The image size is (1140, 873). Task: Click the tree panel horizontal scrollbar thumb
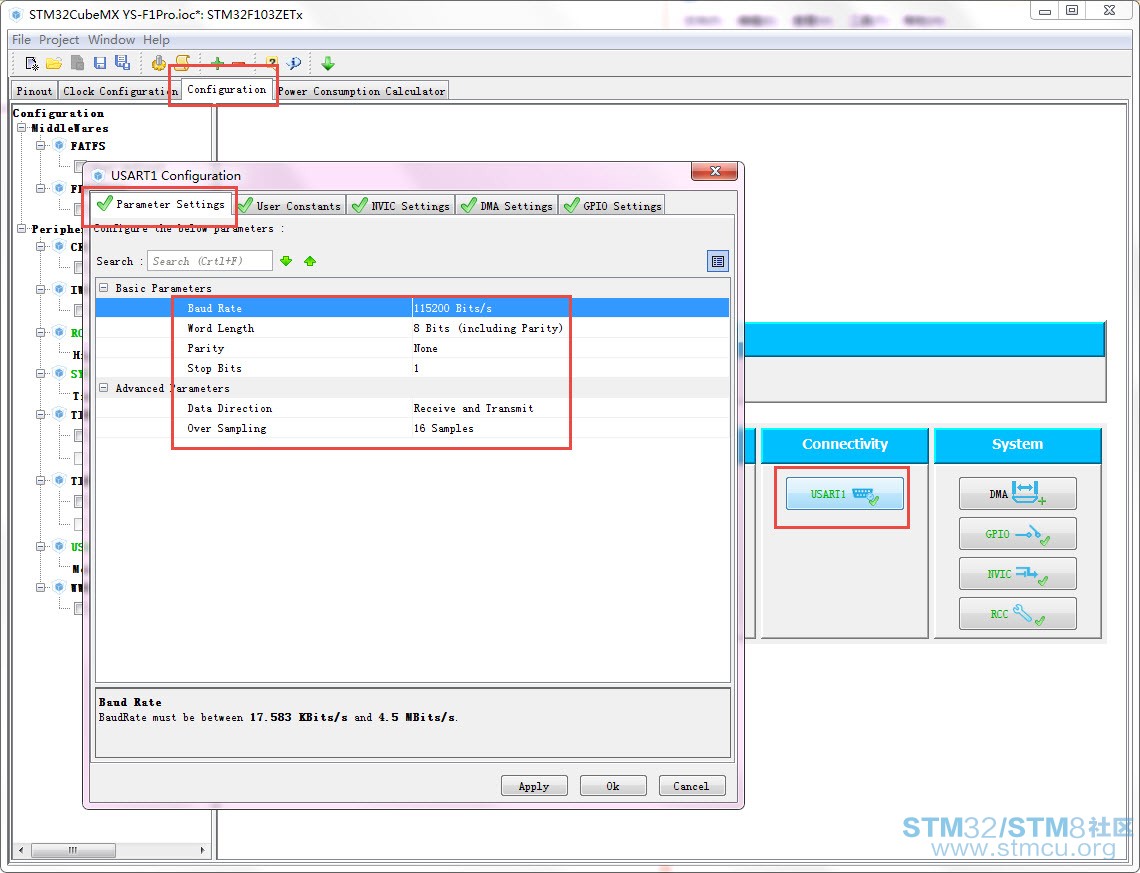(73, 849)
